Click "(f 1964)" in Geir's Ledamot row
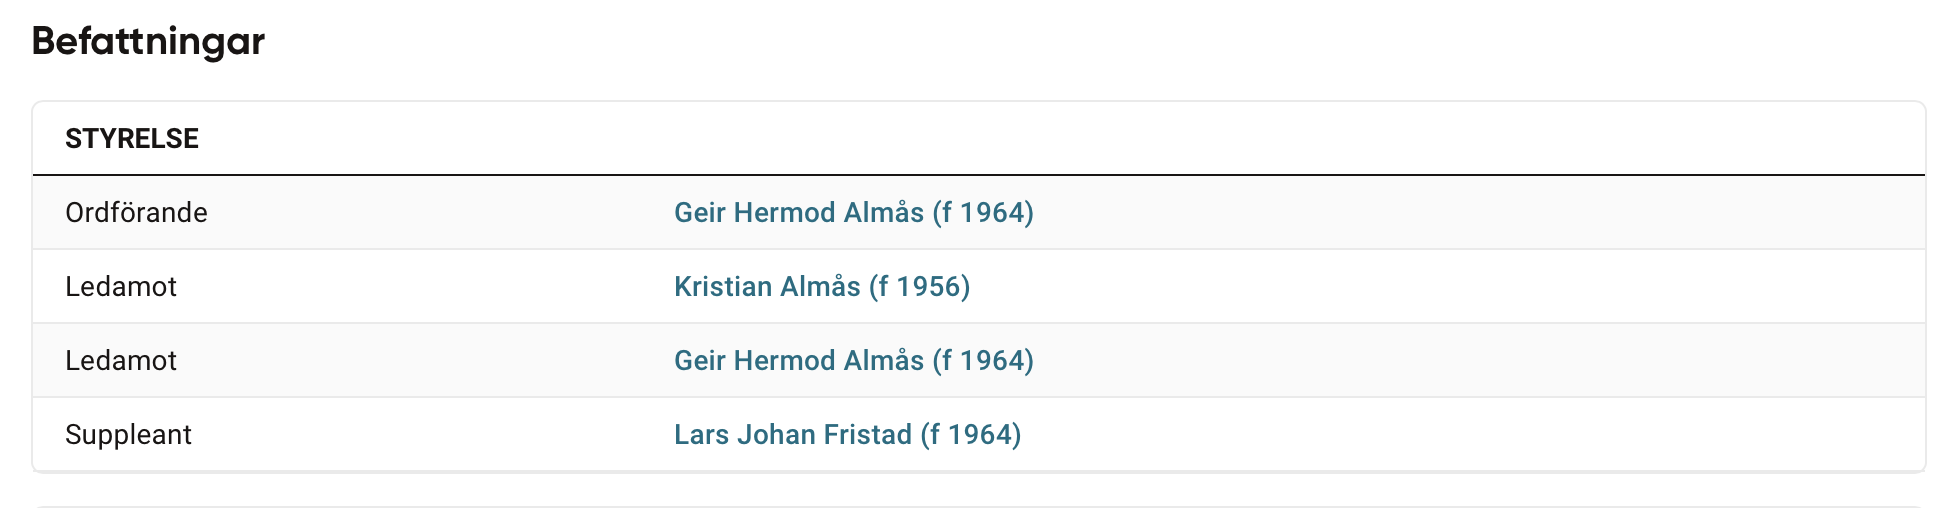Screen dimensions: 1952x508 tap(983, 361)
